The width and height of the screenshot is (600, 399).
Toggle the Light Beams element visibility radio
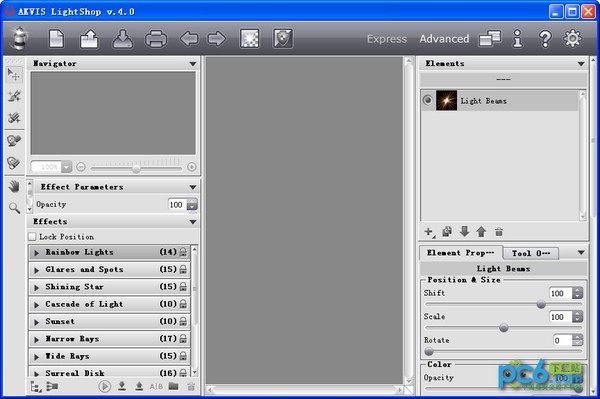(427, 100)
